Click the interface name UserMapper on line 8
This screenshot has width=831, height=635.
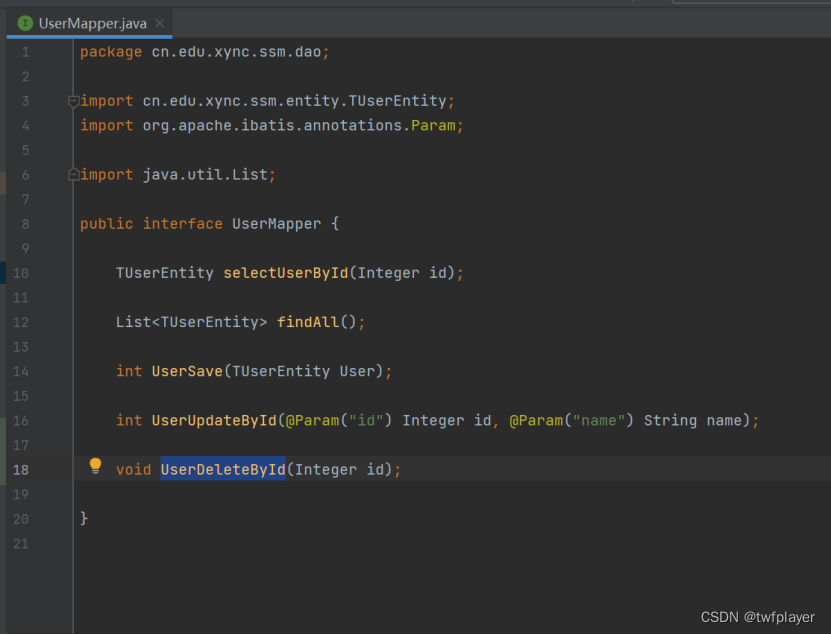pyautogui.click(x=277, y=224)
